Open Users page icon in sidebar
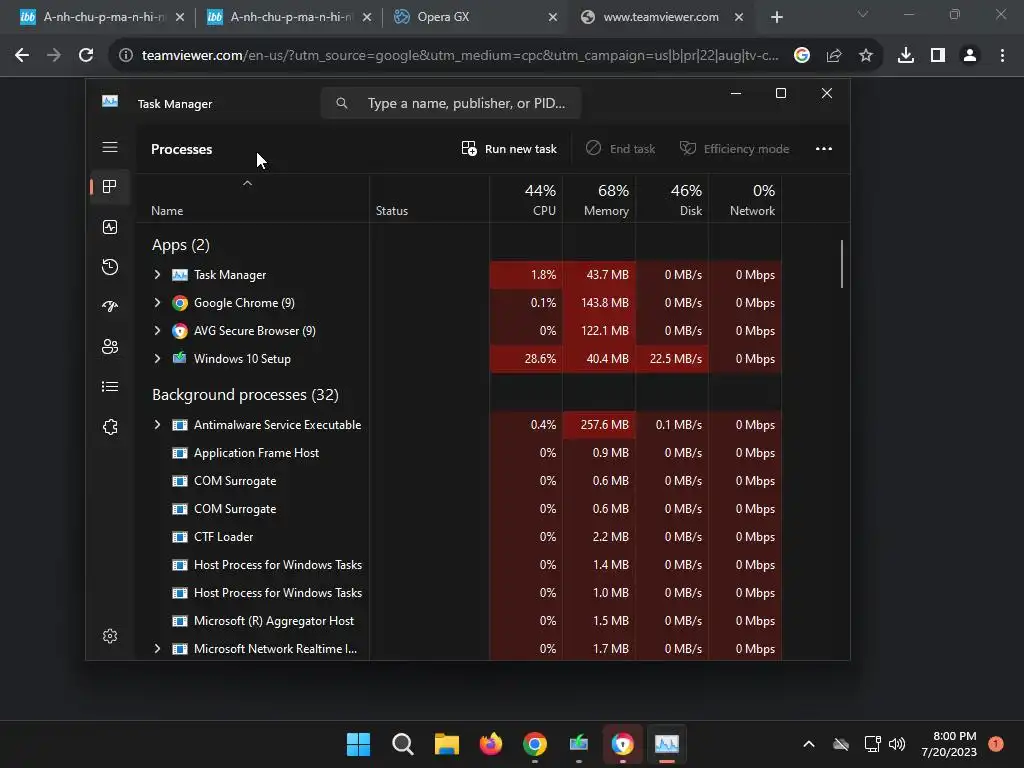The width and height of the screenshot is (1024, 768). coord(110,346)
